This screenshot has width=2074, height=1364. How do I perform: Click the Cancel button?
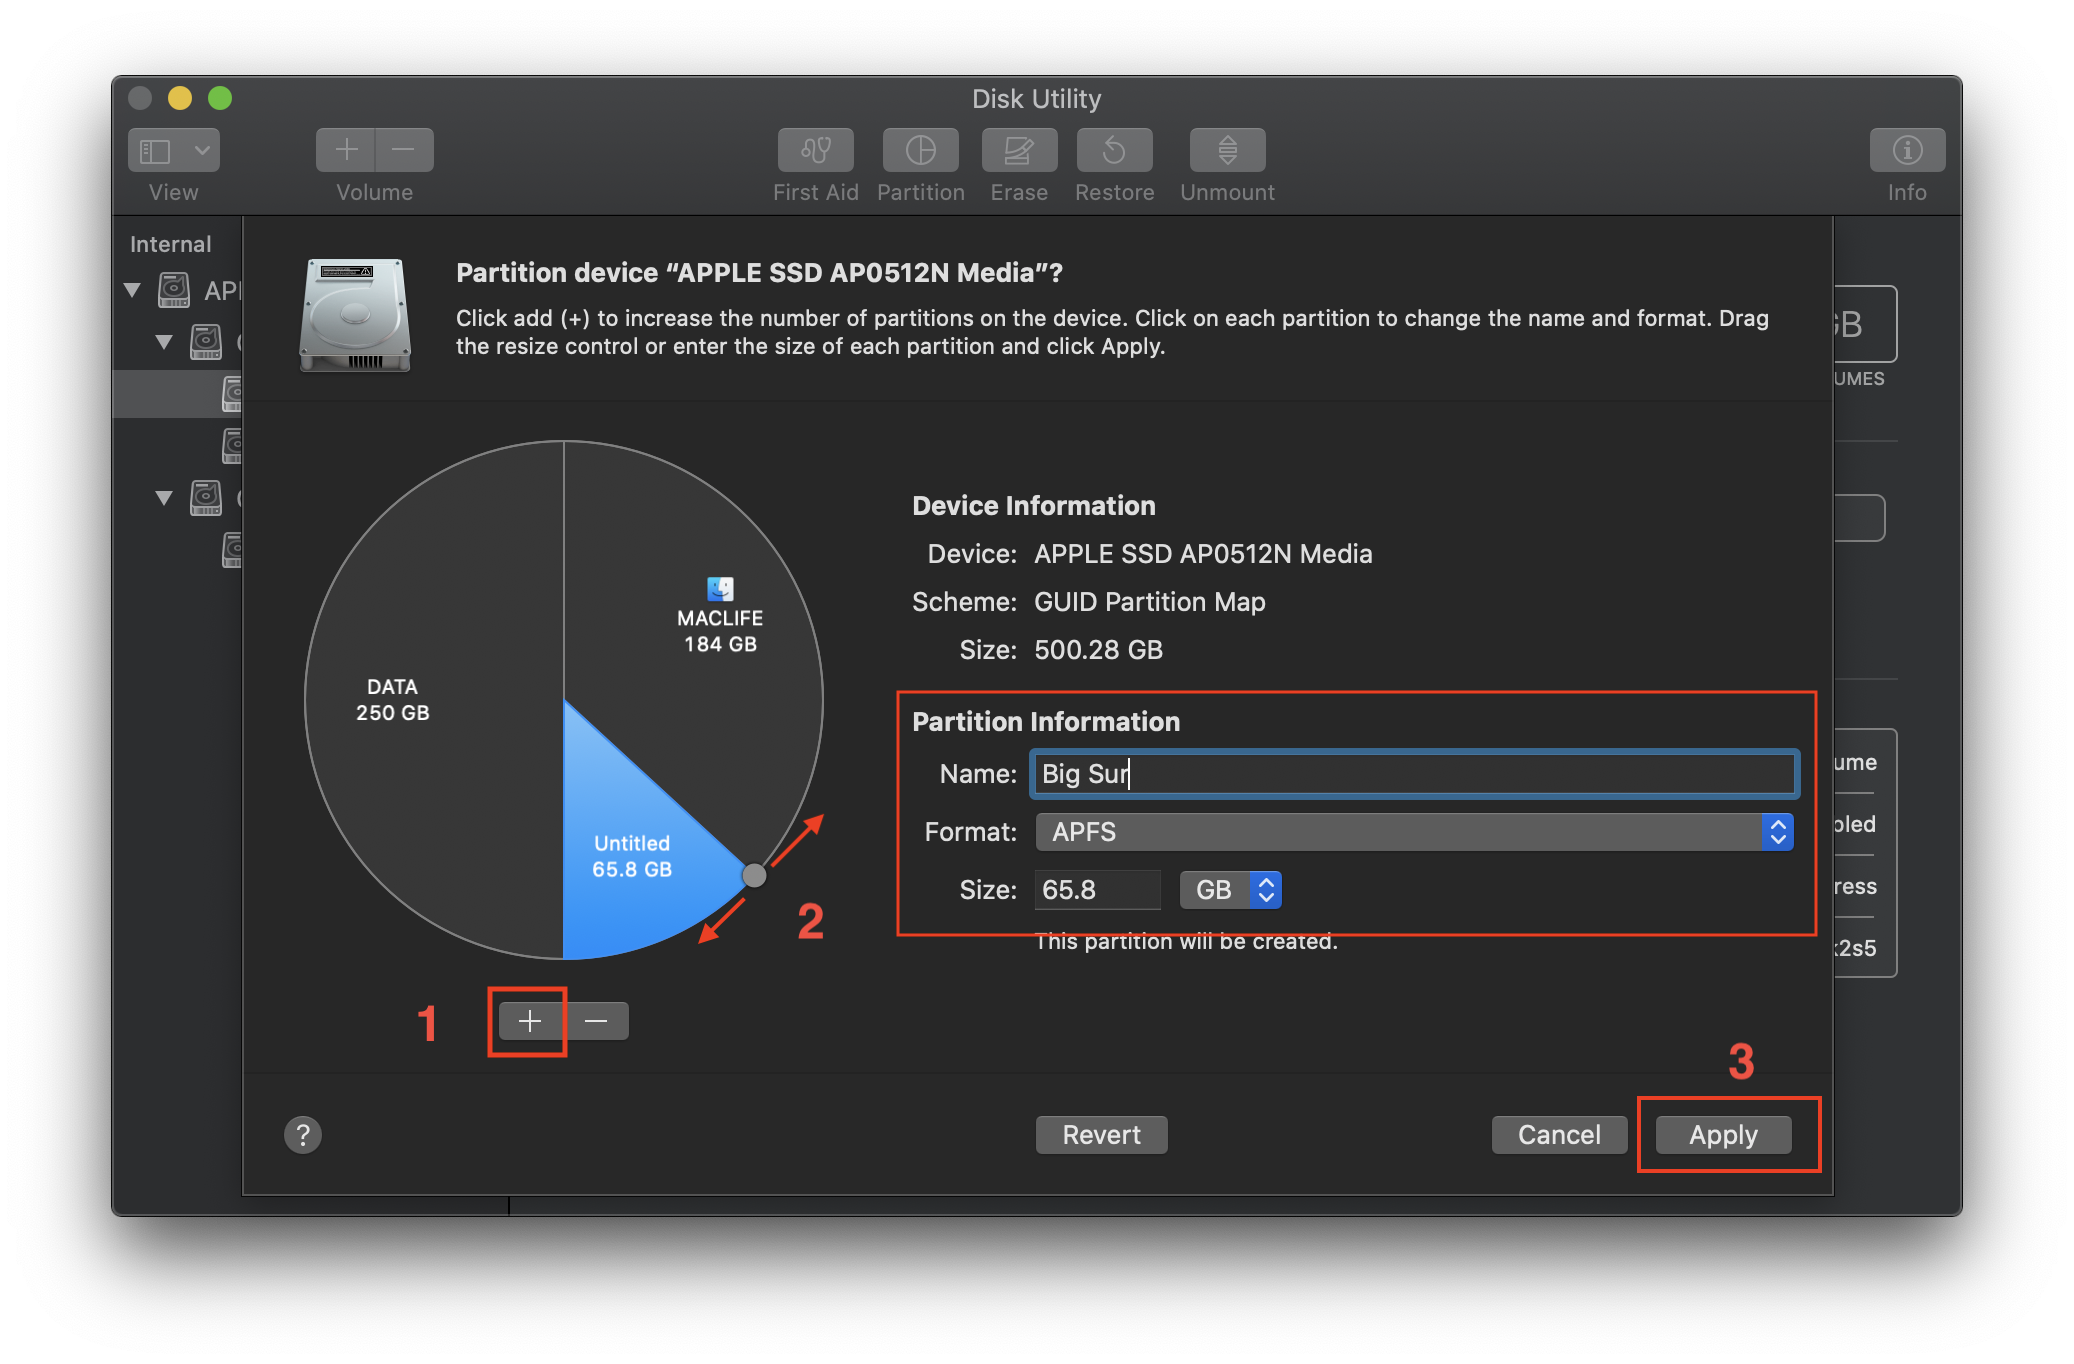(1558, 1135)
